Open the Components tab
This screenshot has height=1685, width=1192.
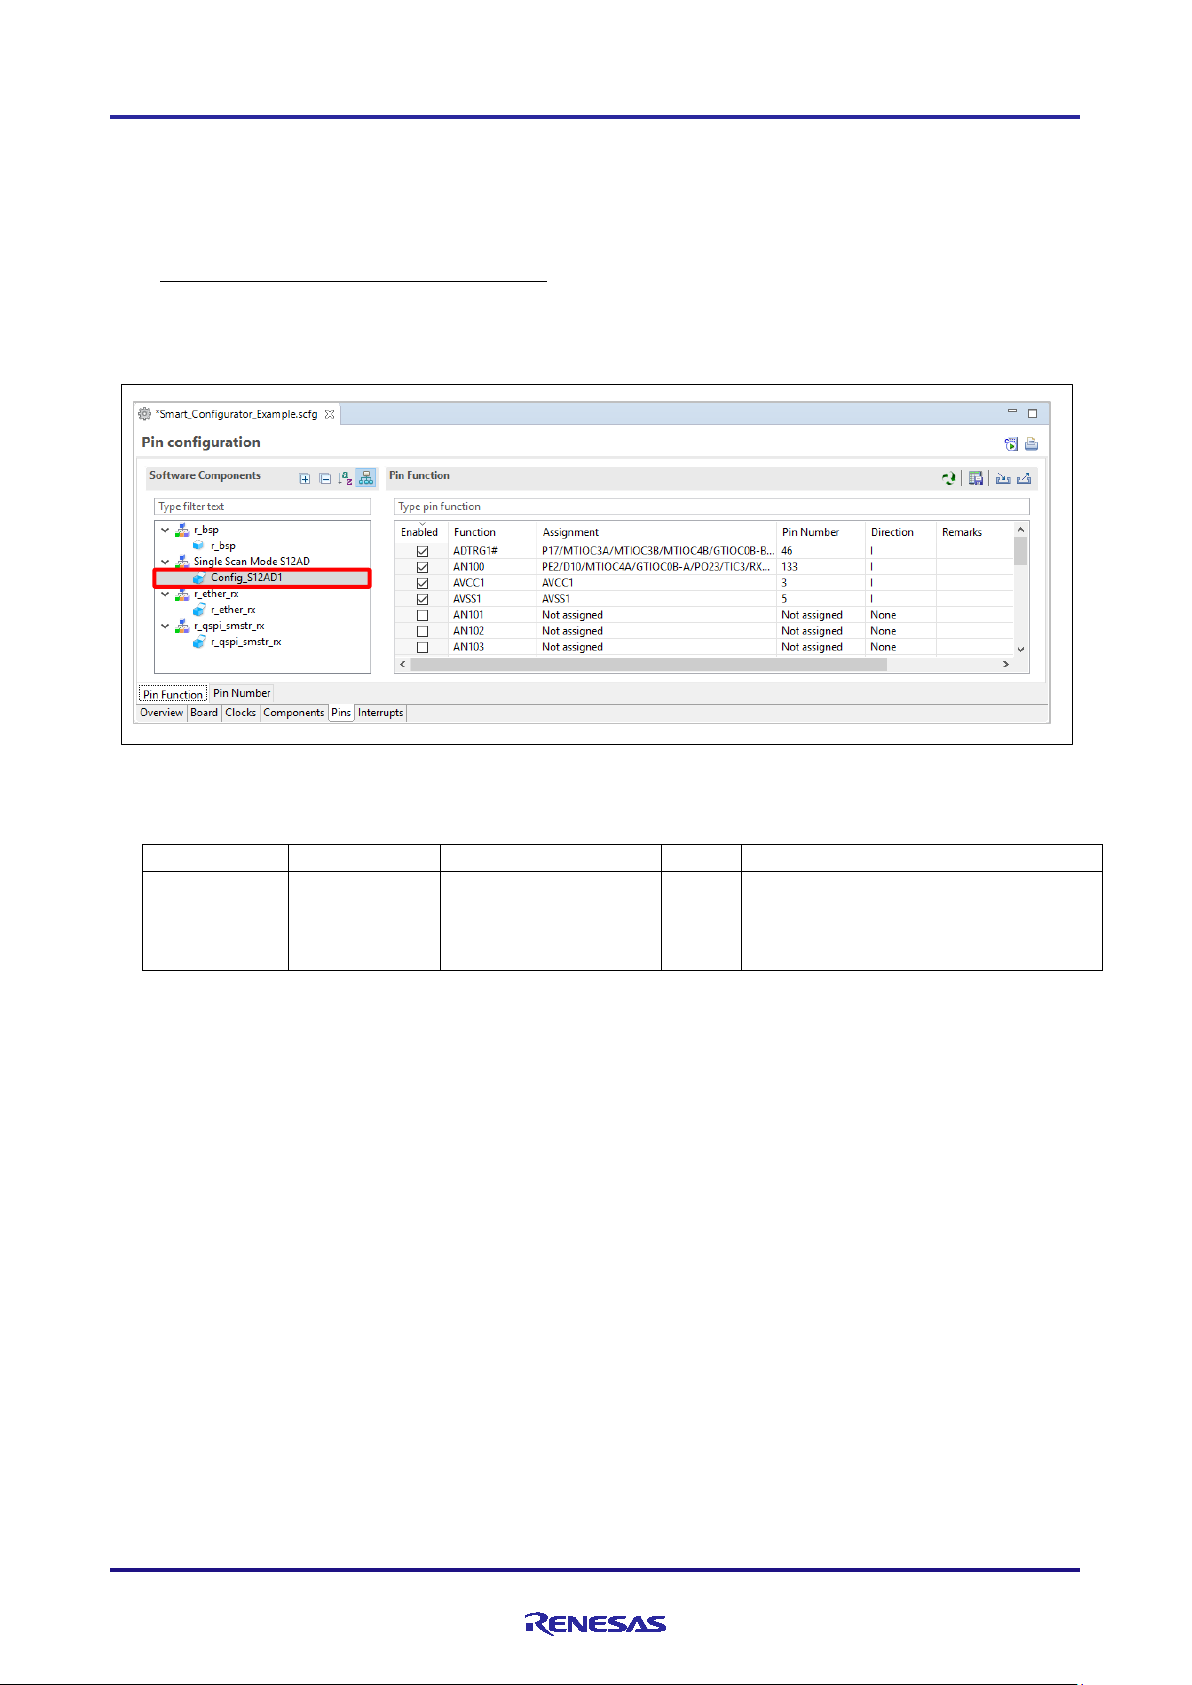coord(294,713)
